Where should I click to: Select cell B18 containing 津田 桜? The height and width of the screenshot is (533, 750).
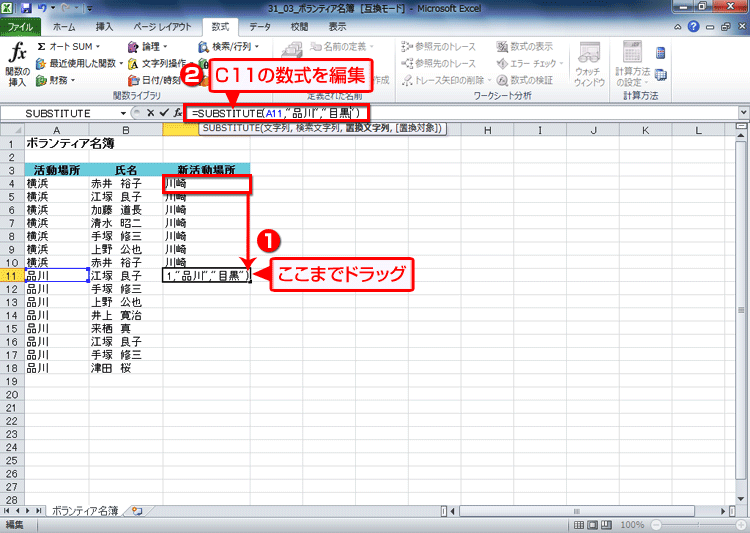(x=126, y=368)
